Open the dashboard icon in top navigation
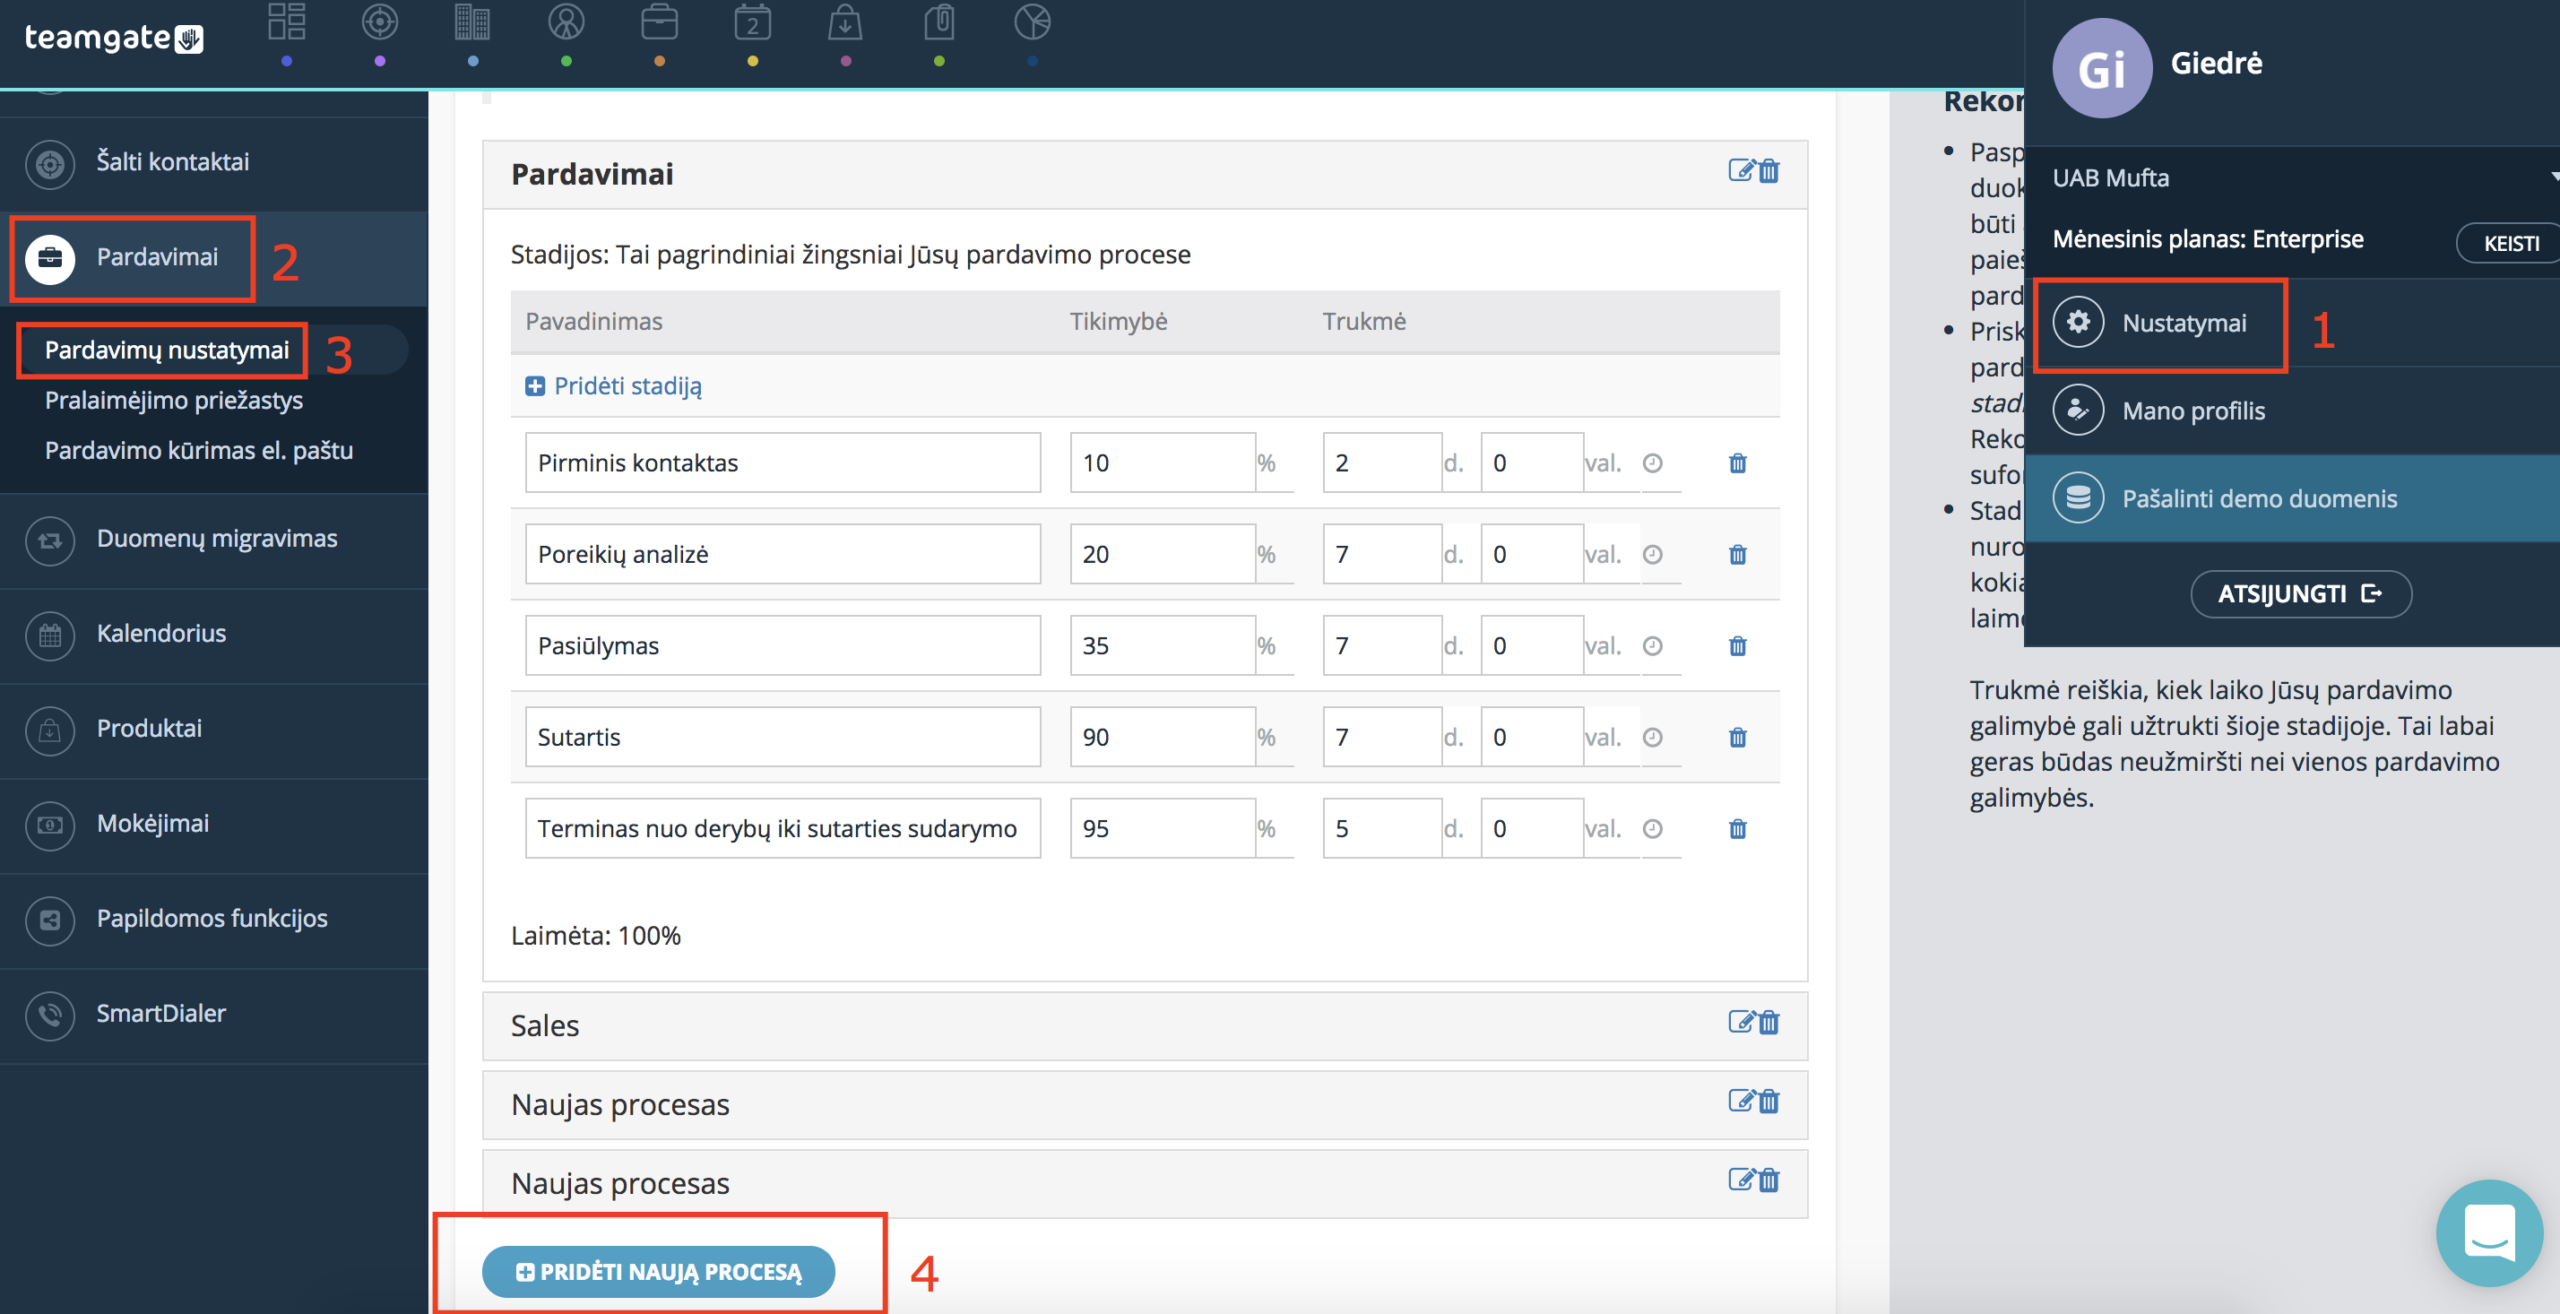Screen dimensions: 2560x1314 click(287, 21)
